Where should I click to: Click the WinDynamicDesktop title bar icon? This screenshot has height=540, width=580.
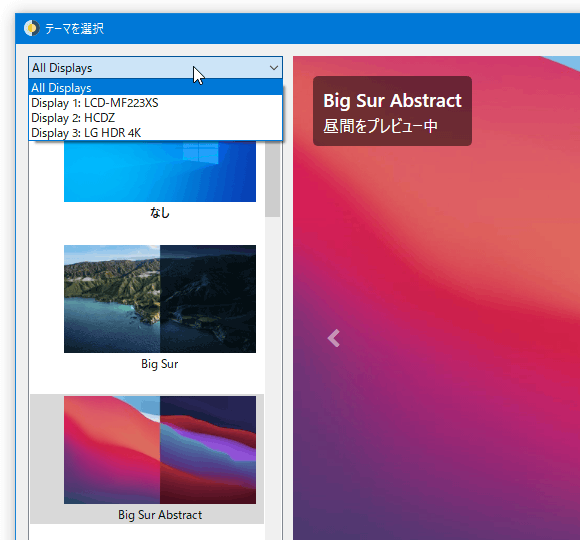point(32,28)
